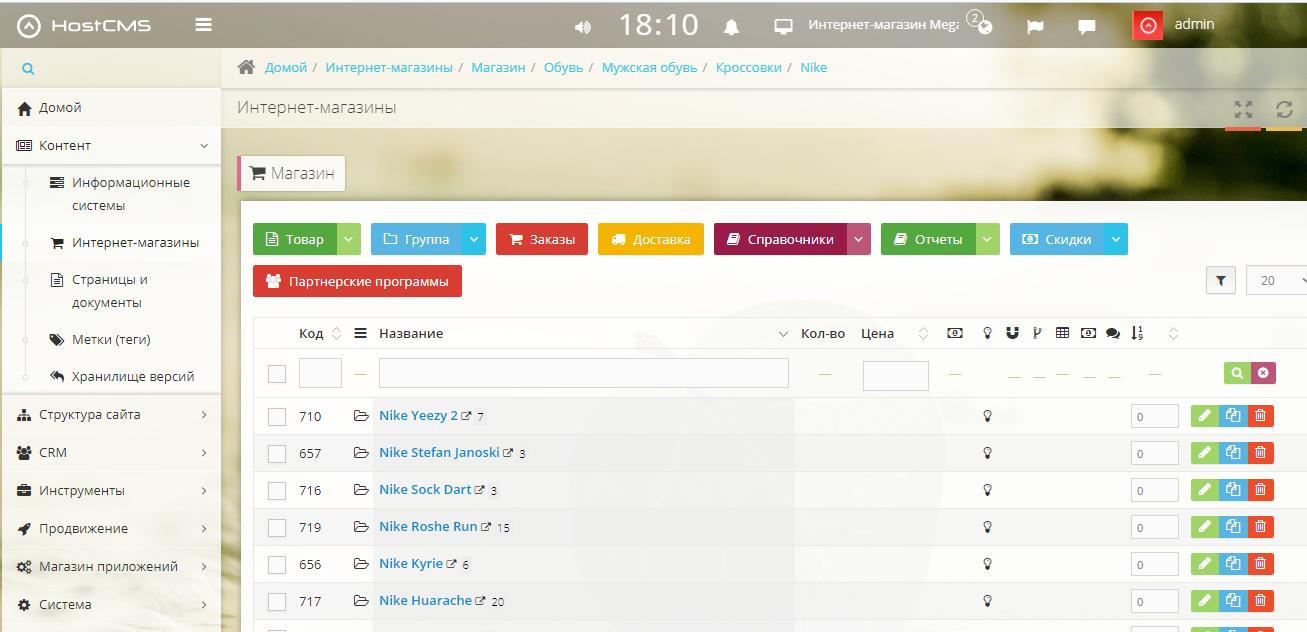Click the home icon in breadcrumbs

click(246, 67)
